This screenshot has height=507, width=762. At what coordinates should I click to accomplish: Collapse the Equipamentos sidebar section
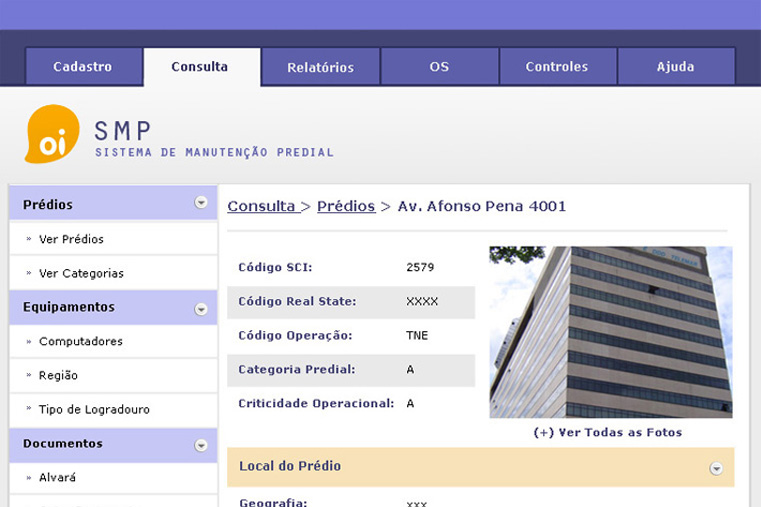point(201,308)
